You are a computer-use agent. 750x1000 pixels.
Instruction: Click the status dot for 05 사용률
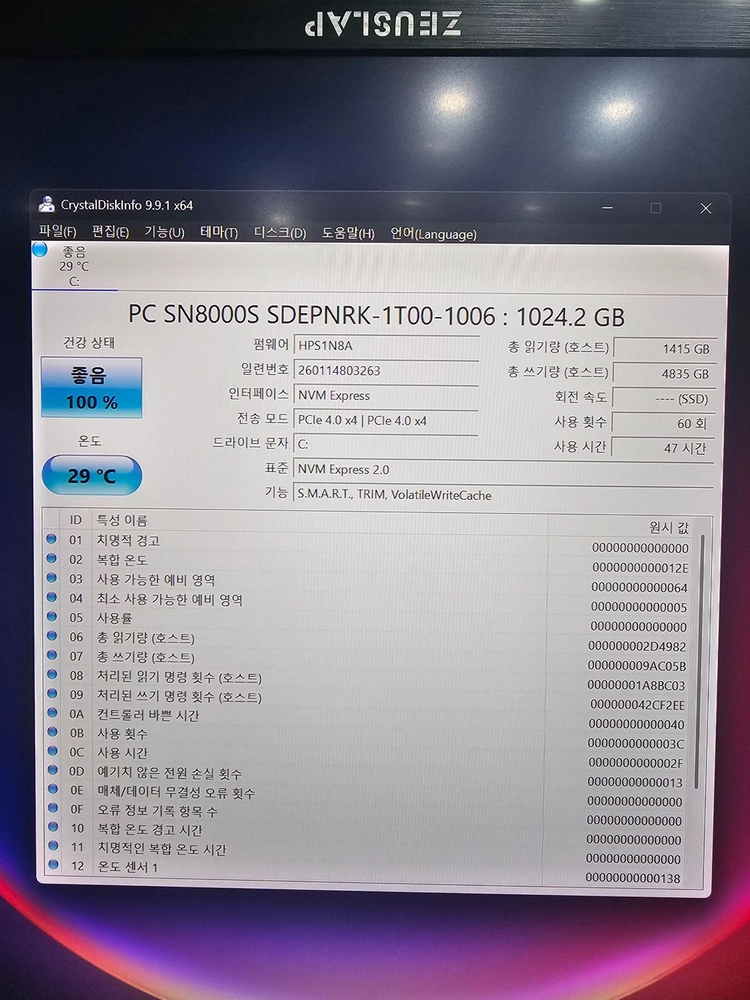tap(51, 617)
